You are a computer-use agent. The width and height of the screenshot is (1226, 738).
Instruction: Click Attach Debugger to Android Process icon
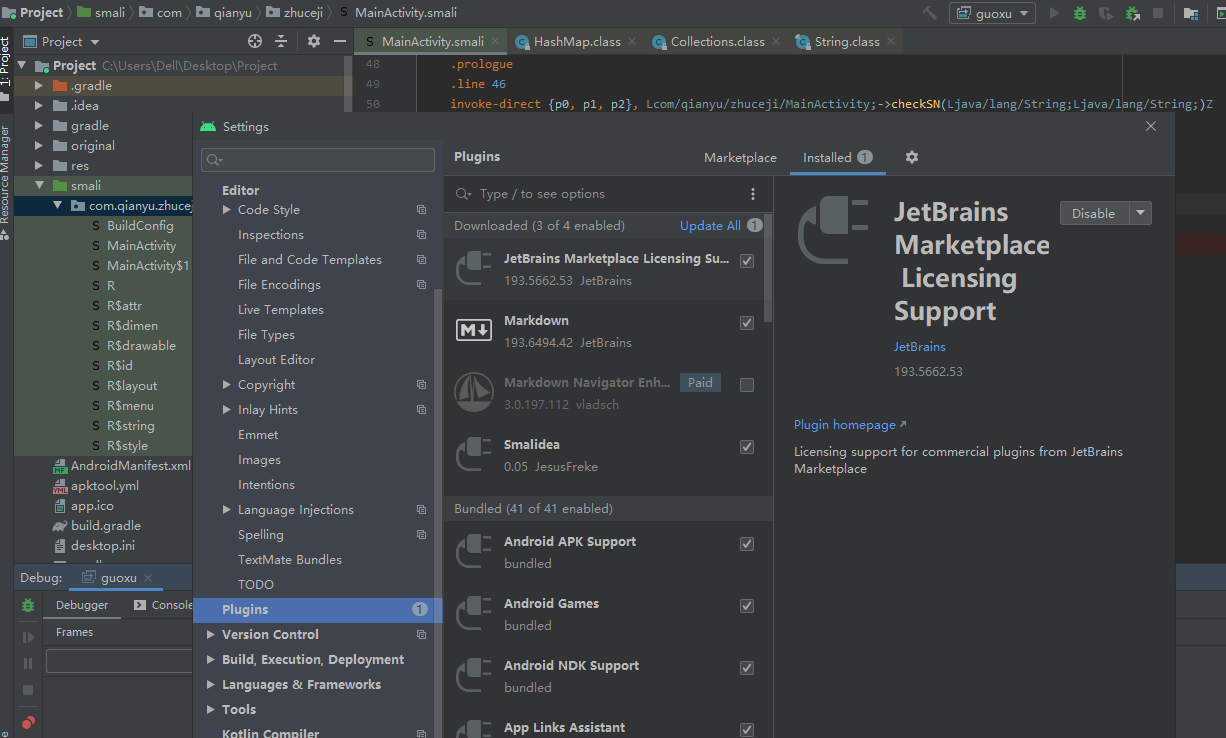click(1132, 13)
